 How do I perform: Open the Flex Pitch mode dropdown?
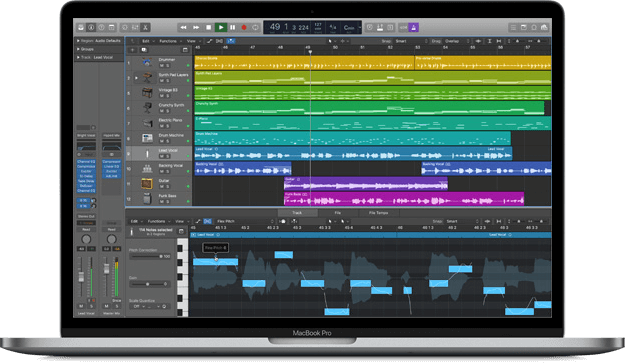pyautogui.click(x=245, y=221)
